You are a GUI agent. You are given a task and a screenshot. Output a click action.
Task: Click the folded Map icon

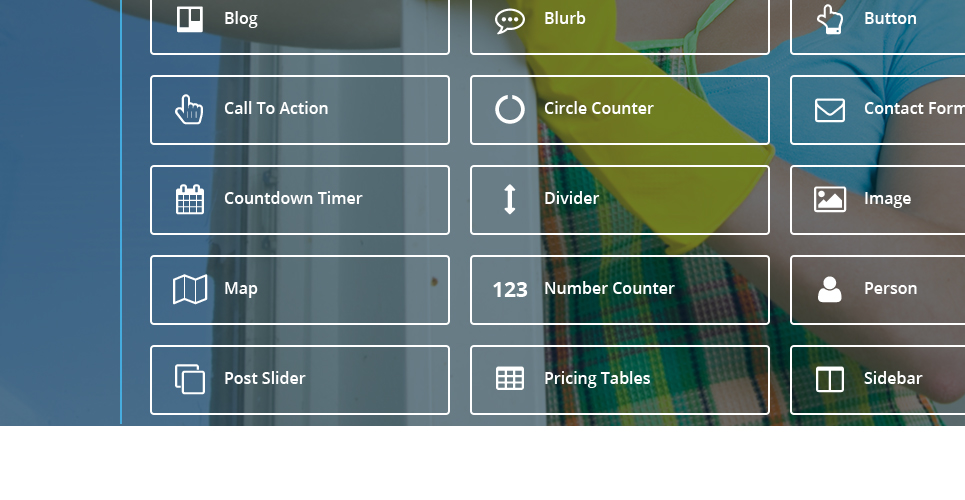(x=190, y=289)
